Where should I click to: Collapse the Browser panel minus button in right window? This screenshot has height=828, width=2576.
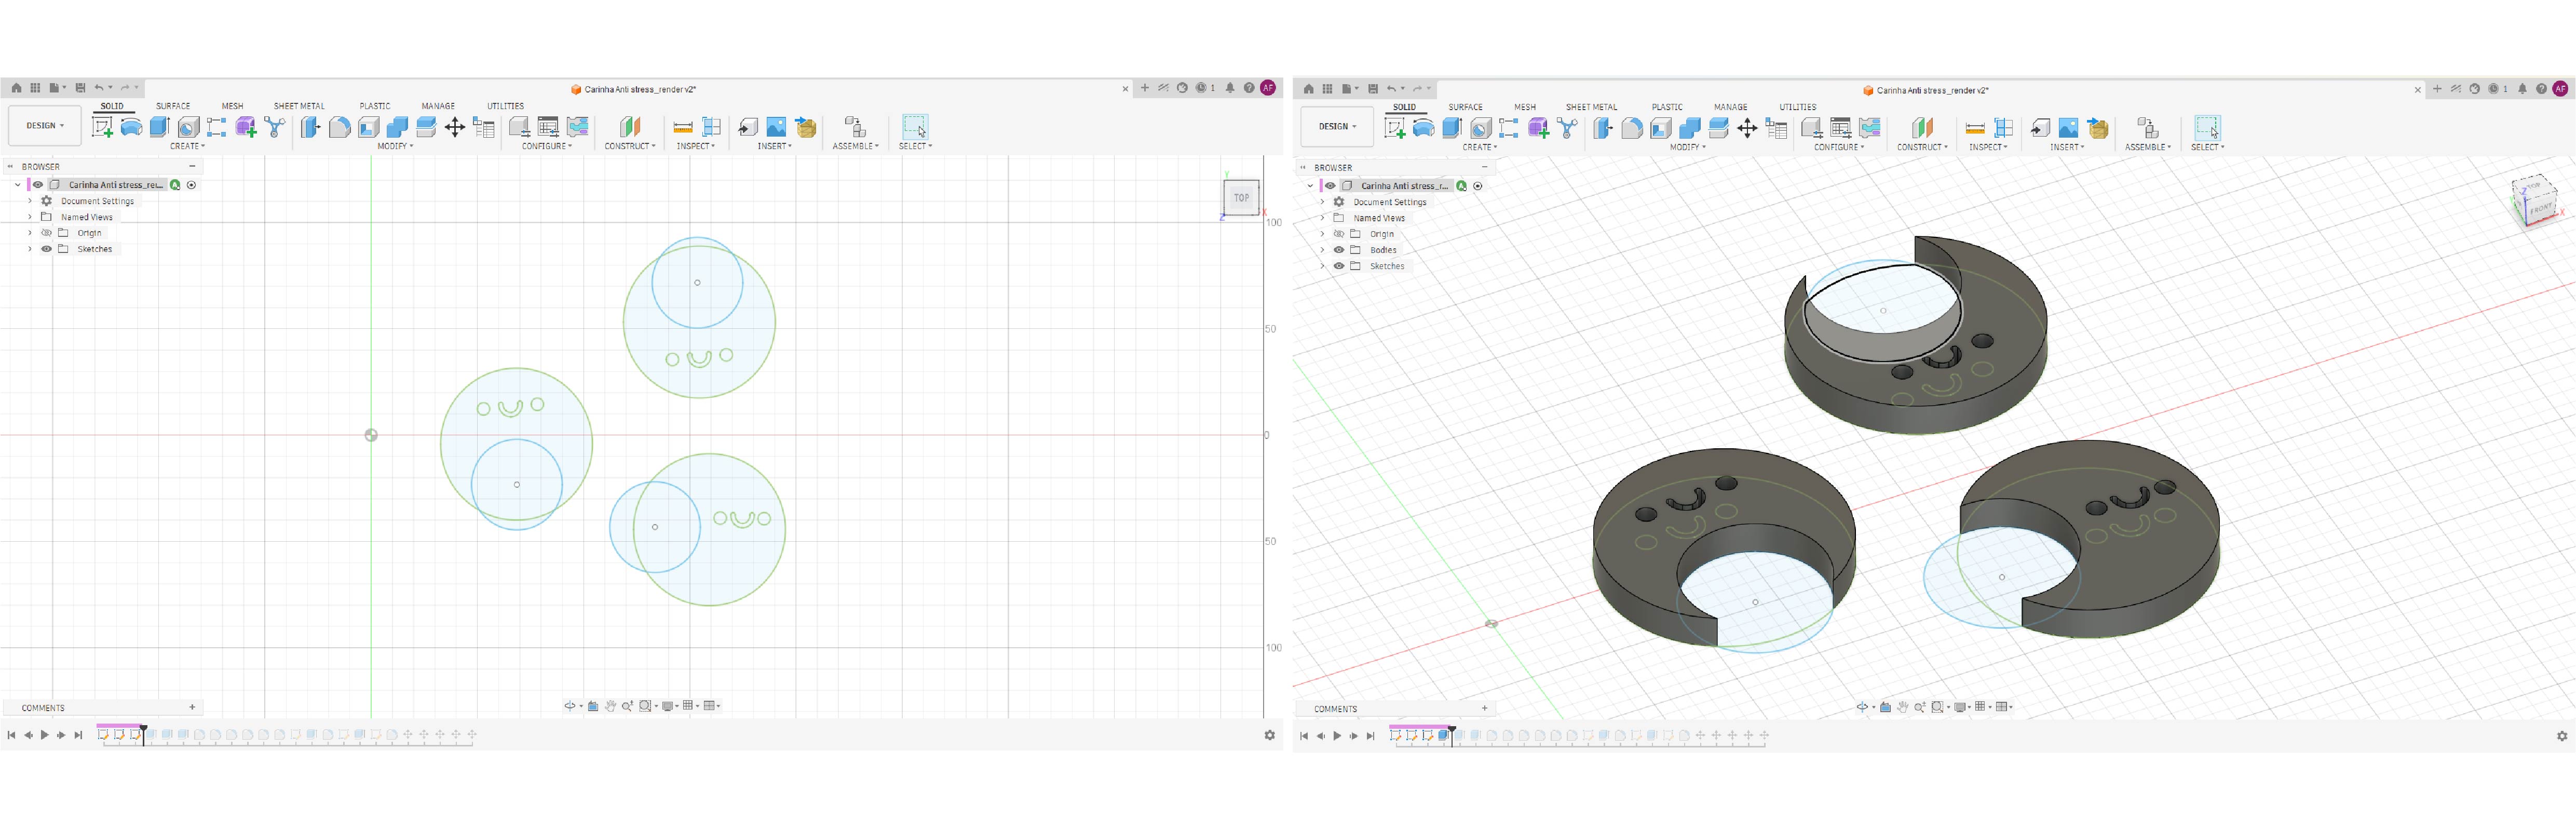[x=1485, y=167]
